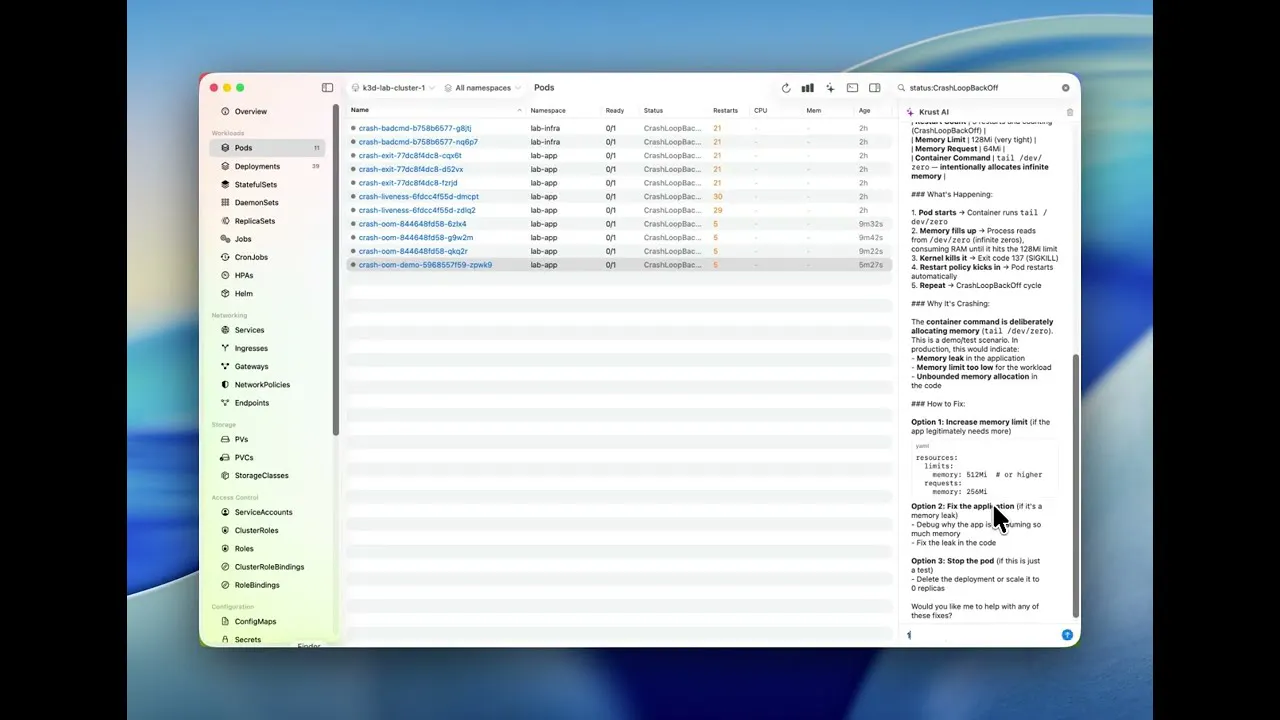Open the All namespaces dropdown
The width and height of the screenshot is (1280, 720).
click(x=482, y=88)
